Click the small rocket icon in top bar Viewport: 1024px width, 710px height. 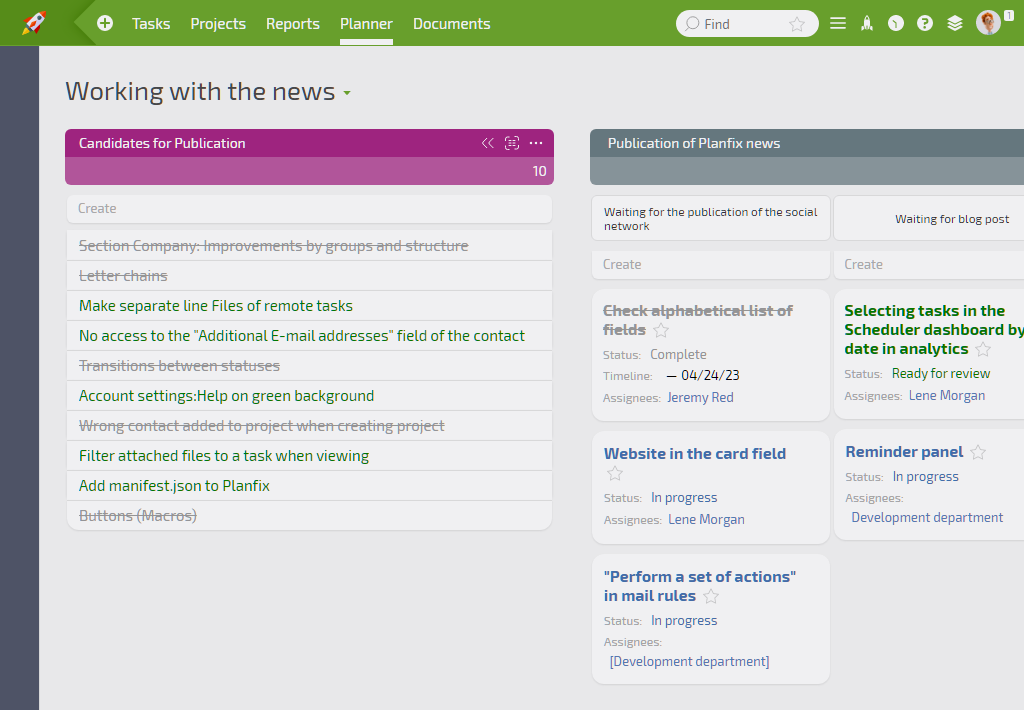point(867,24)
